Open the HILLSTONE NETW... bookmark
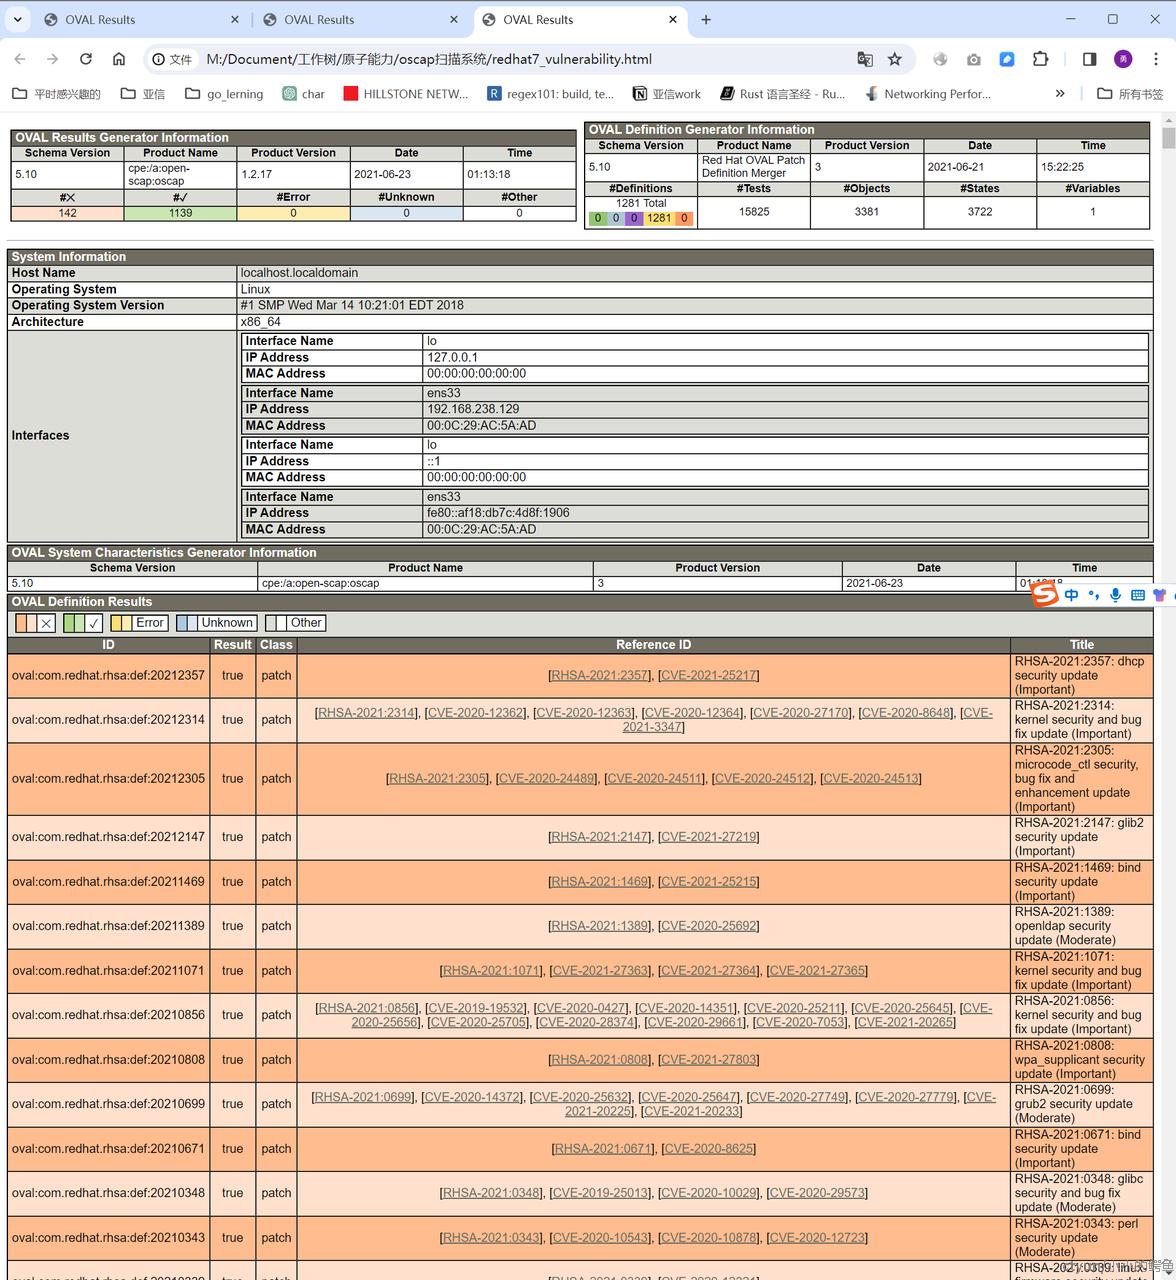The height and width of the screenshot is (1280, 1176). coord(405,94)
